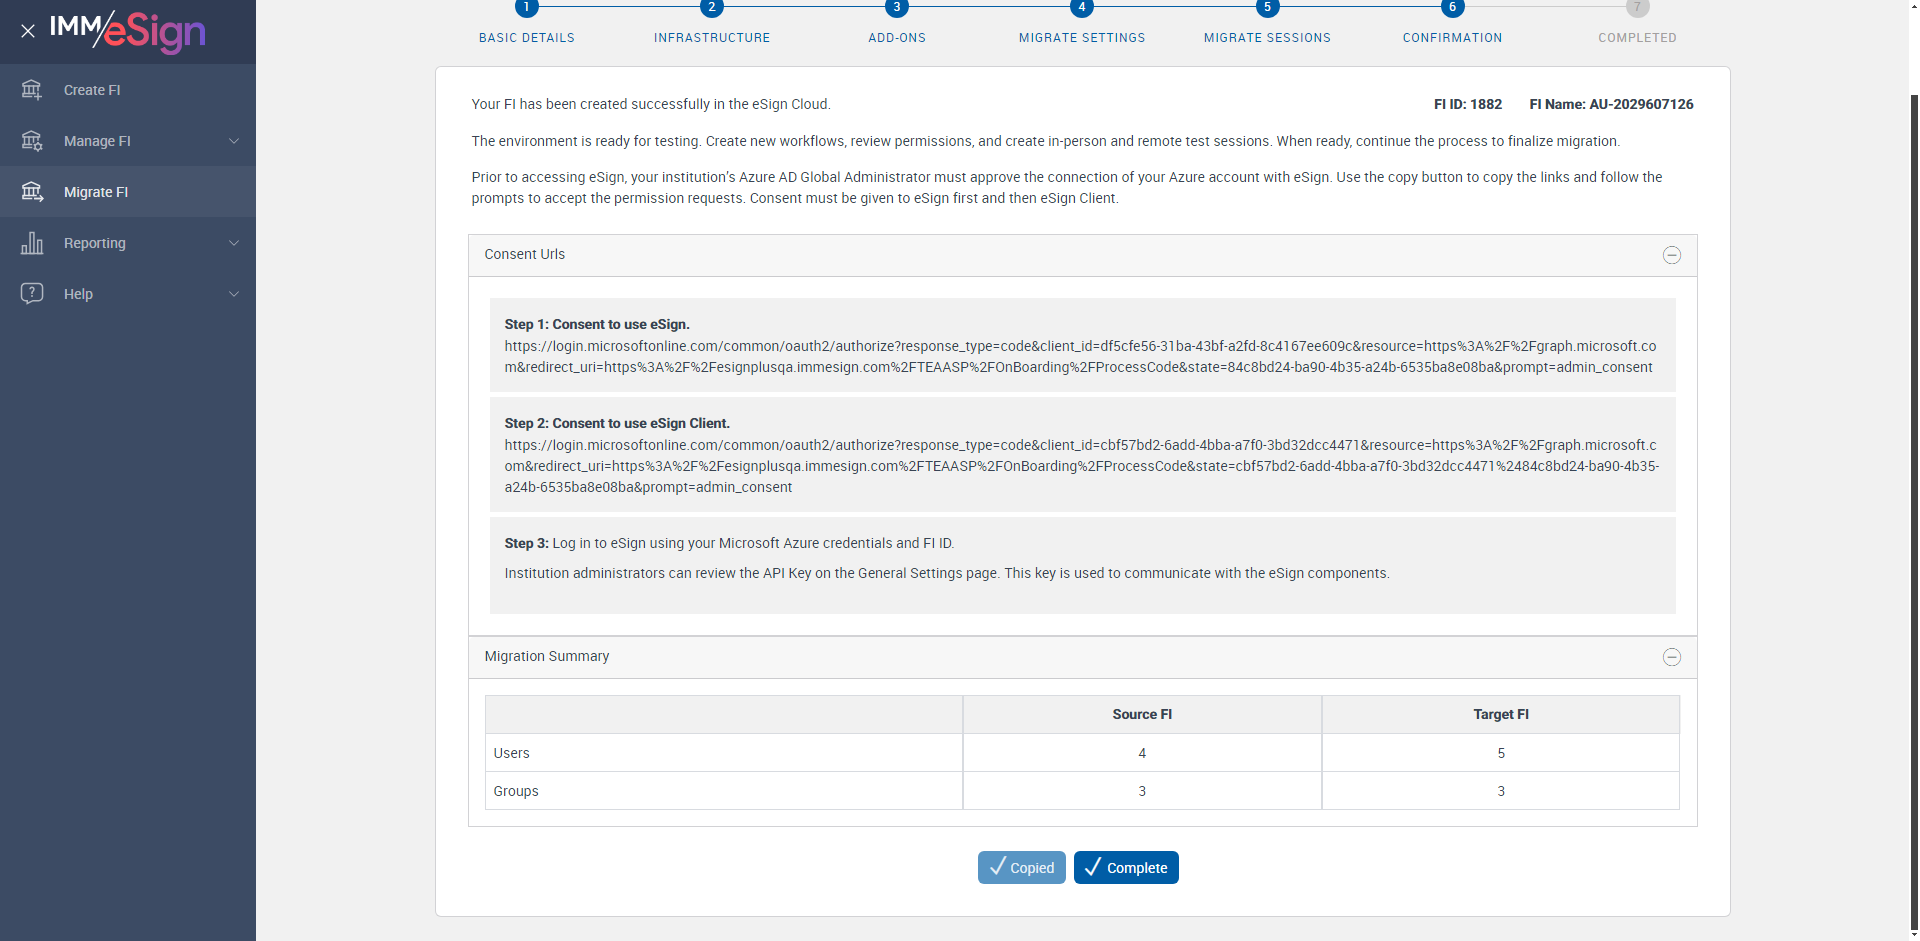Viewport: 1920px width, 941px height.
Task: Click the page vertical scrollbar
Action: (x=1914, y=510)
